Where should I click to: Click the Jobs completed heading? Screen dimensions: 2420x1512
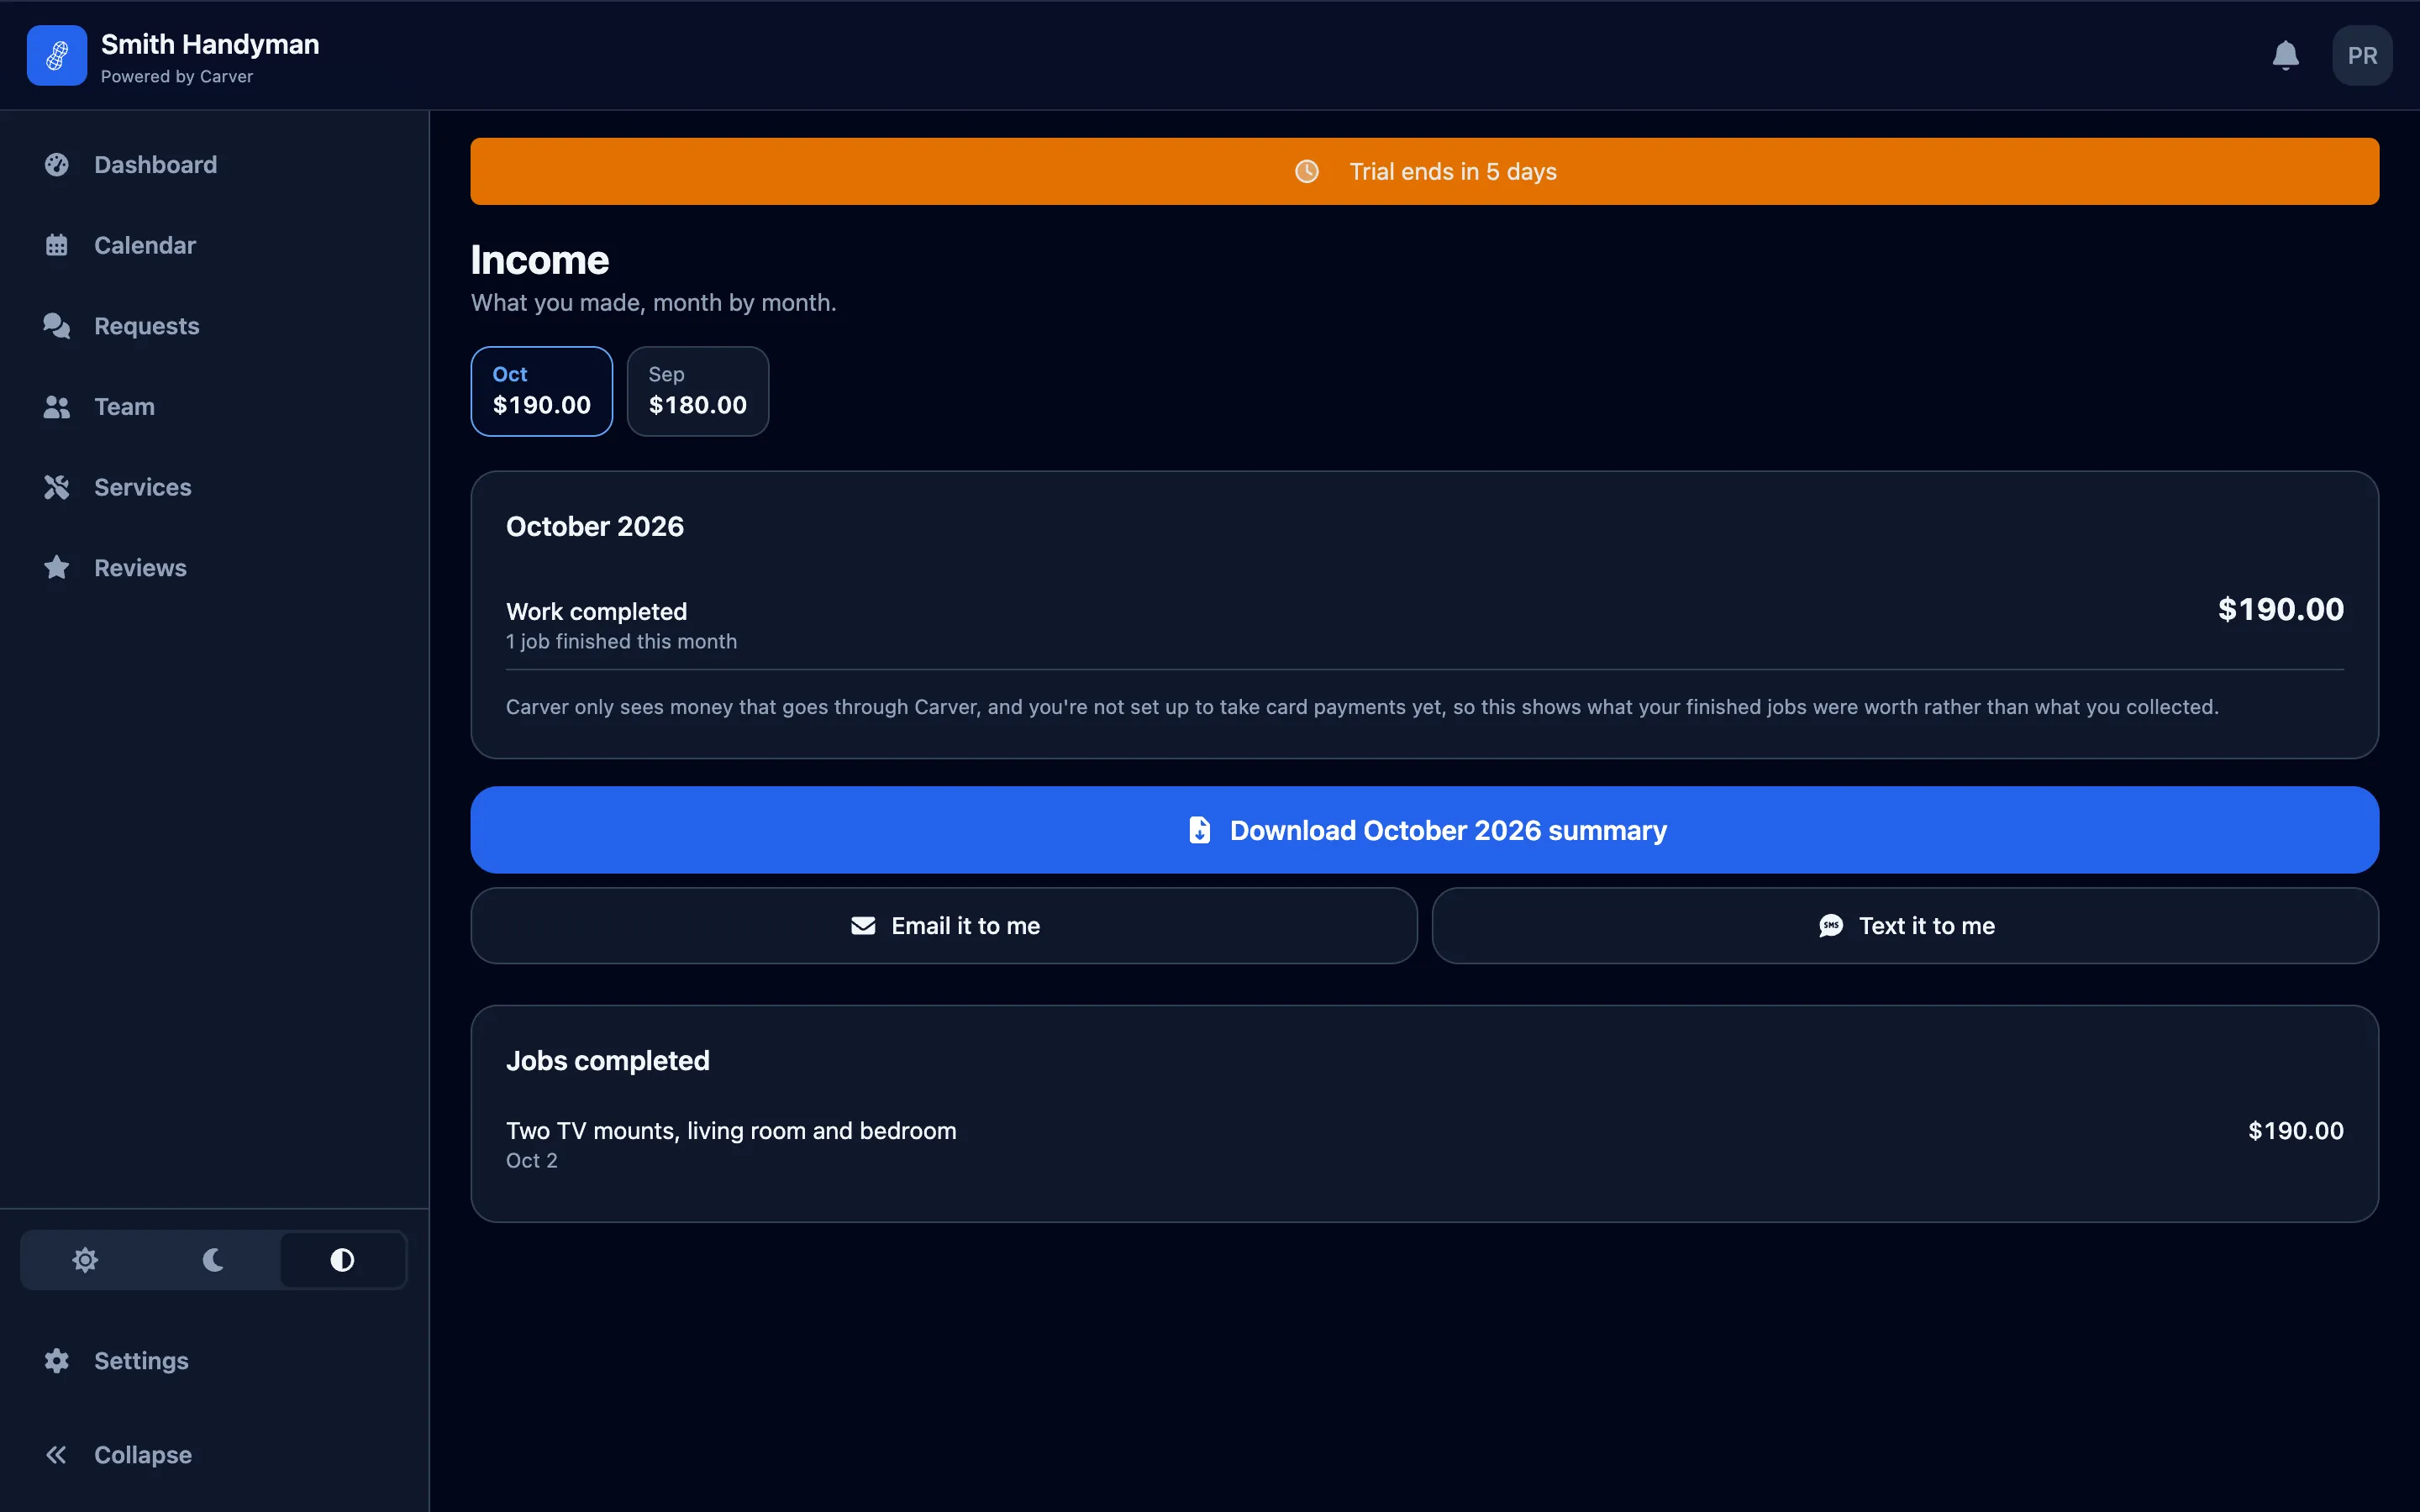point(608,1061)
